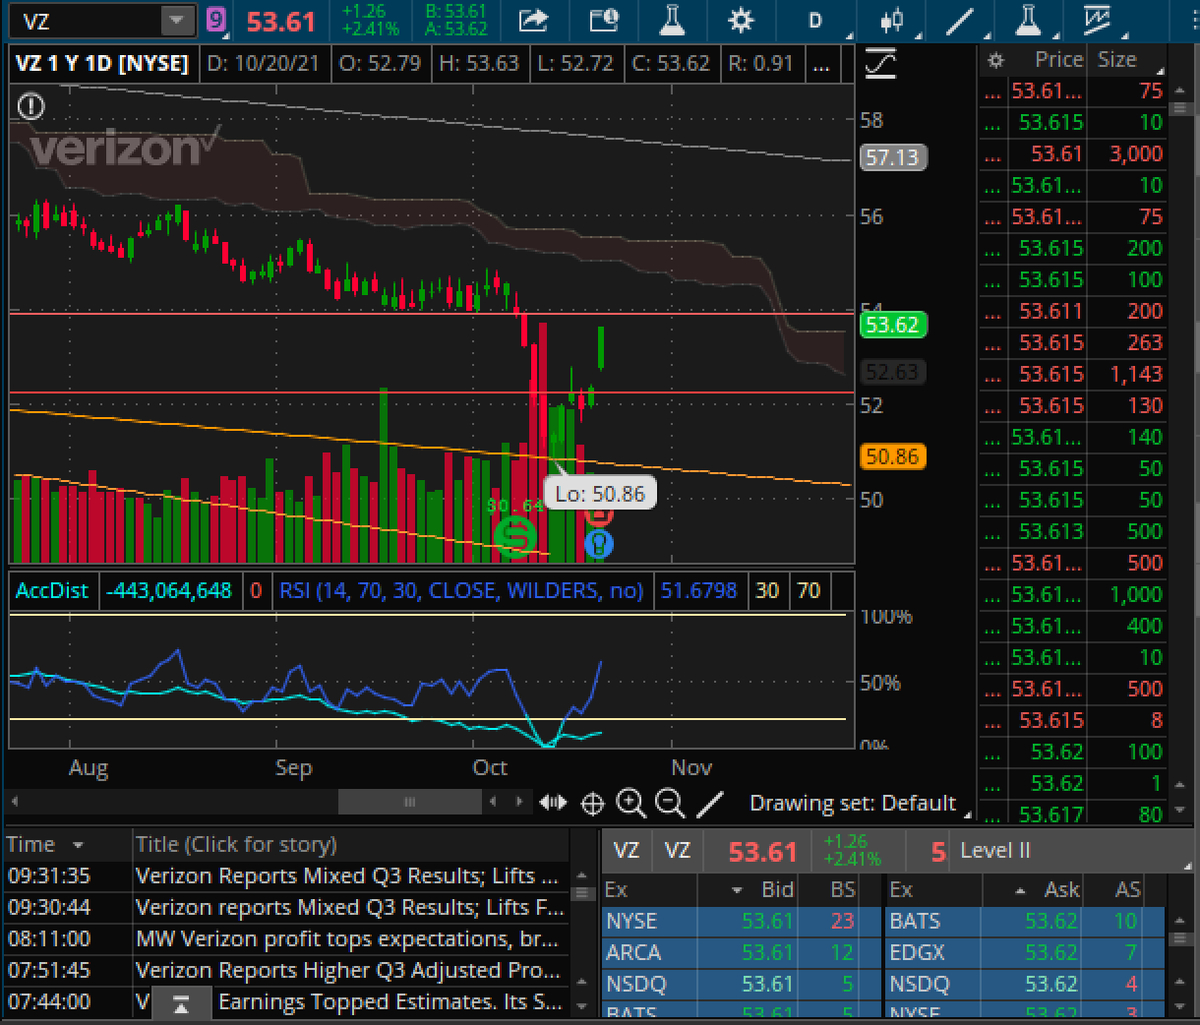Screen dimensions: 1200x1025
Task: Open the Time and Sales gear settings
Action: (x=994, y=61)
